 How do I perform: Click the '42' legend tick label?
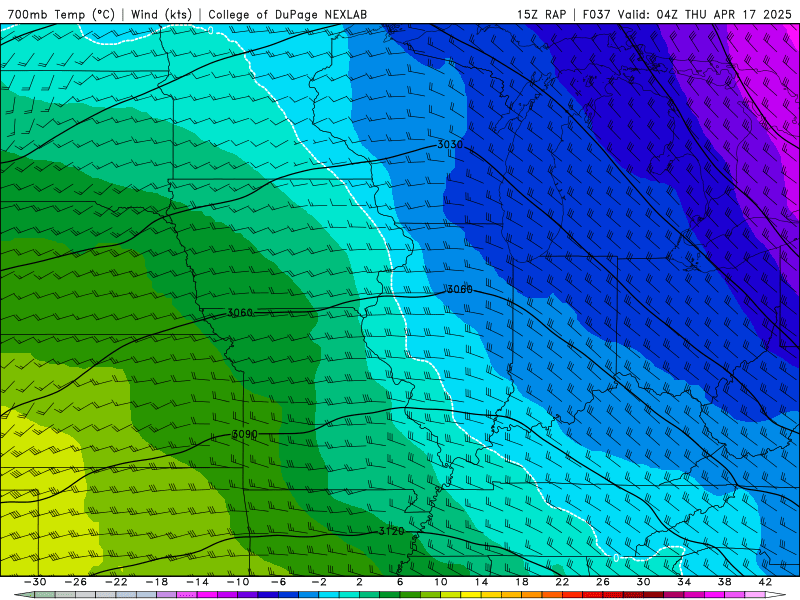765,582
